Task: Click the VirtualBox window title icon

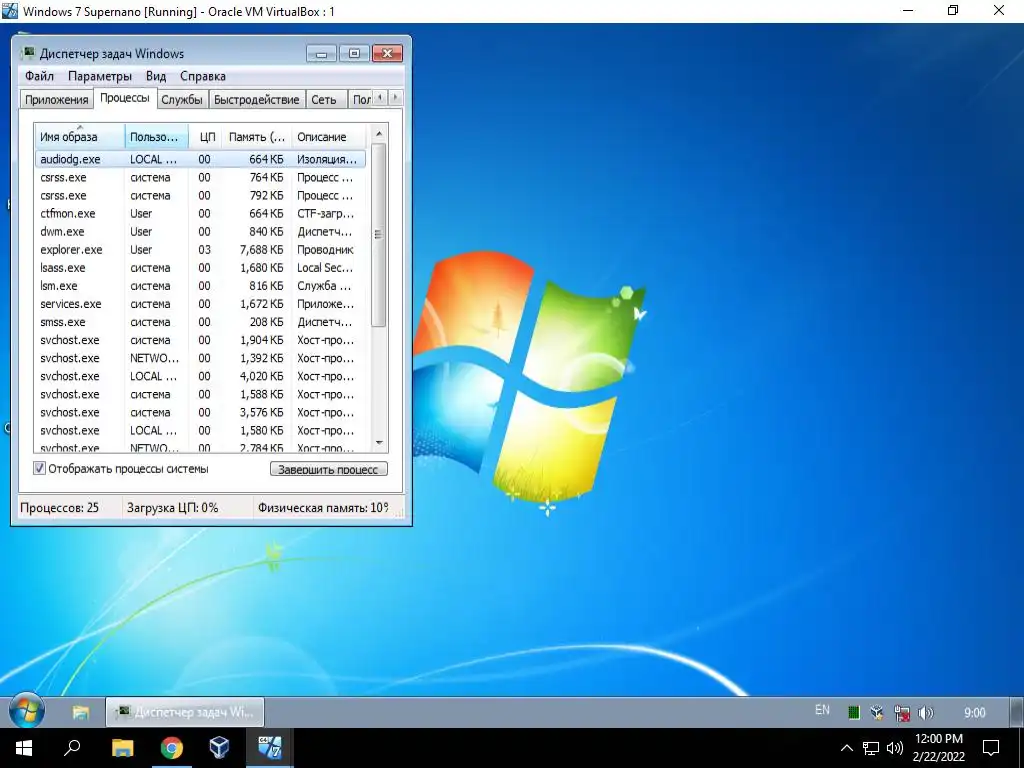Action: tap(10, 10)
